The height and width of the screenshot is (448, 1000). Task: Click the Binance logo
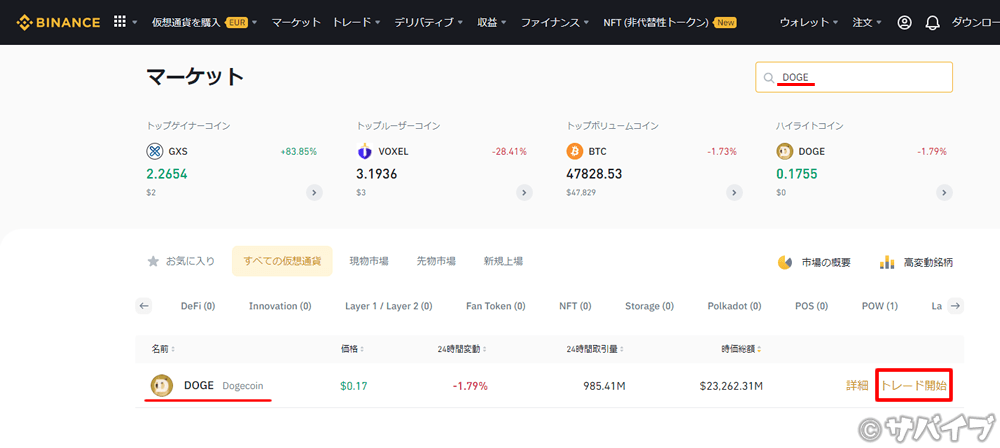tap(58, 22)
